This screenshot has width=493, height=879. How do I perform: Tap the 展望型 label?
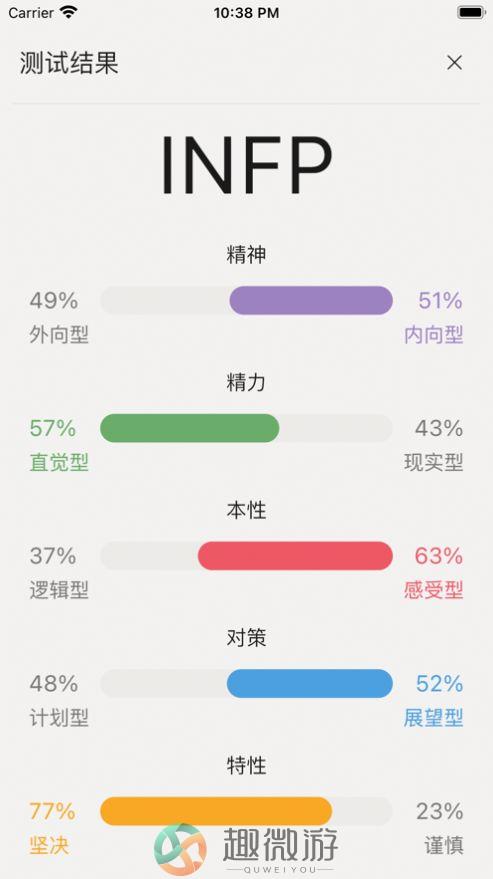tap(434, 718)
